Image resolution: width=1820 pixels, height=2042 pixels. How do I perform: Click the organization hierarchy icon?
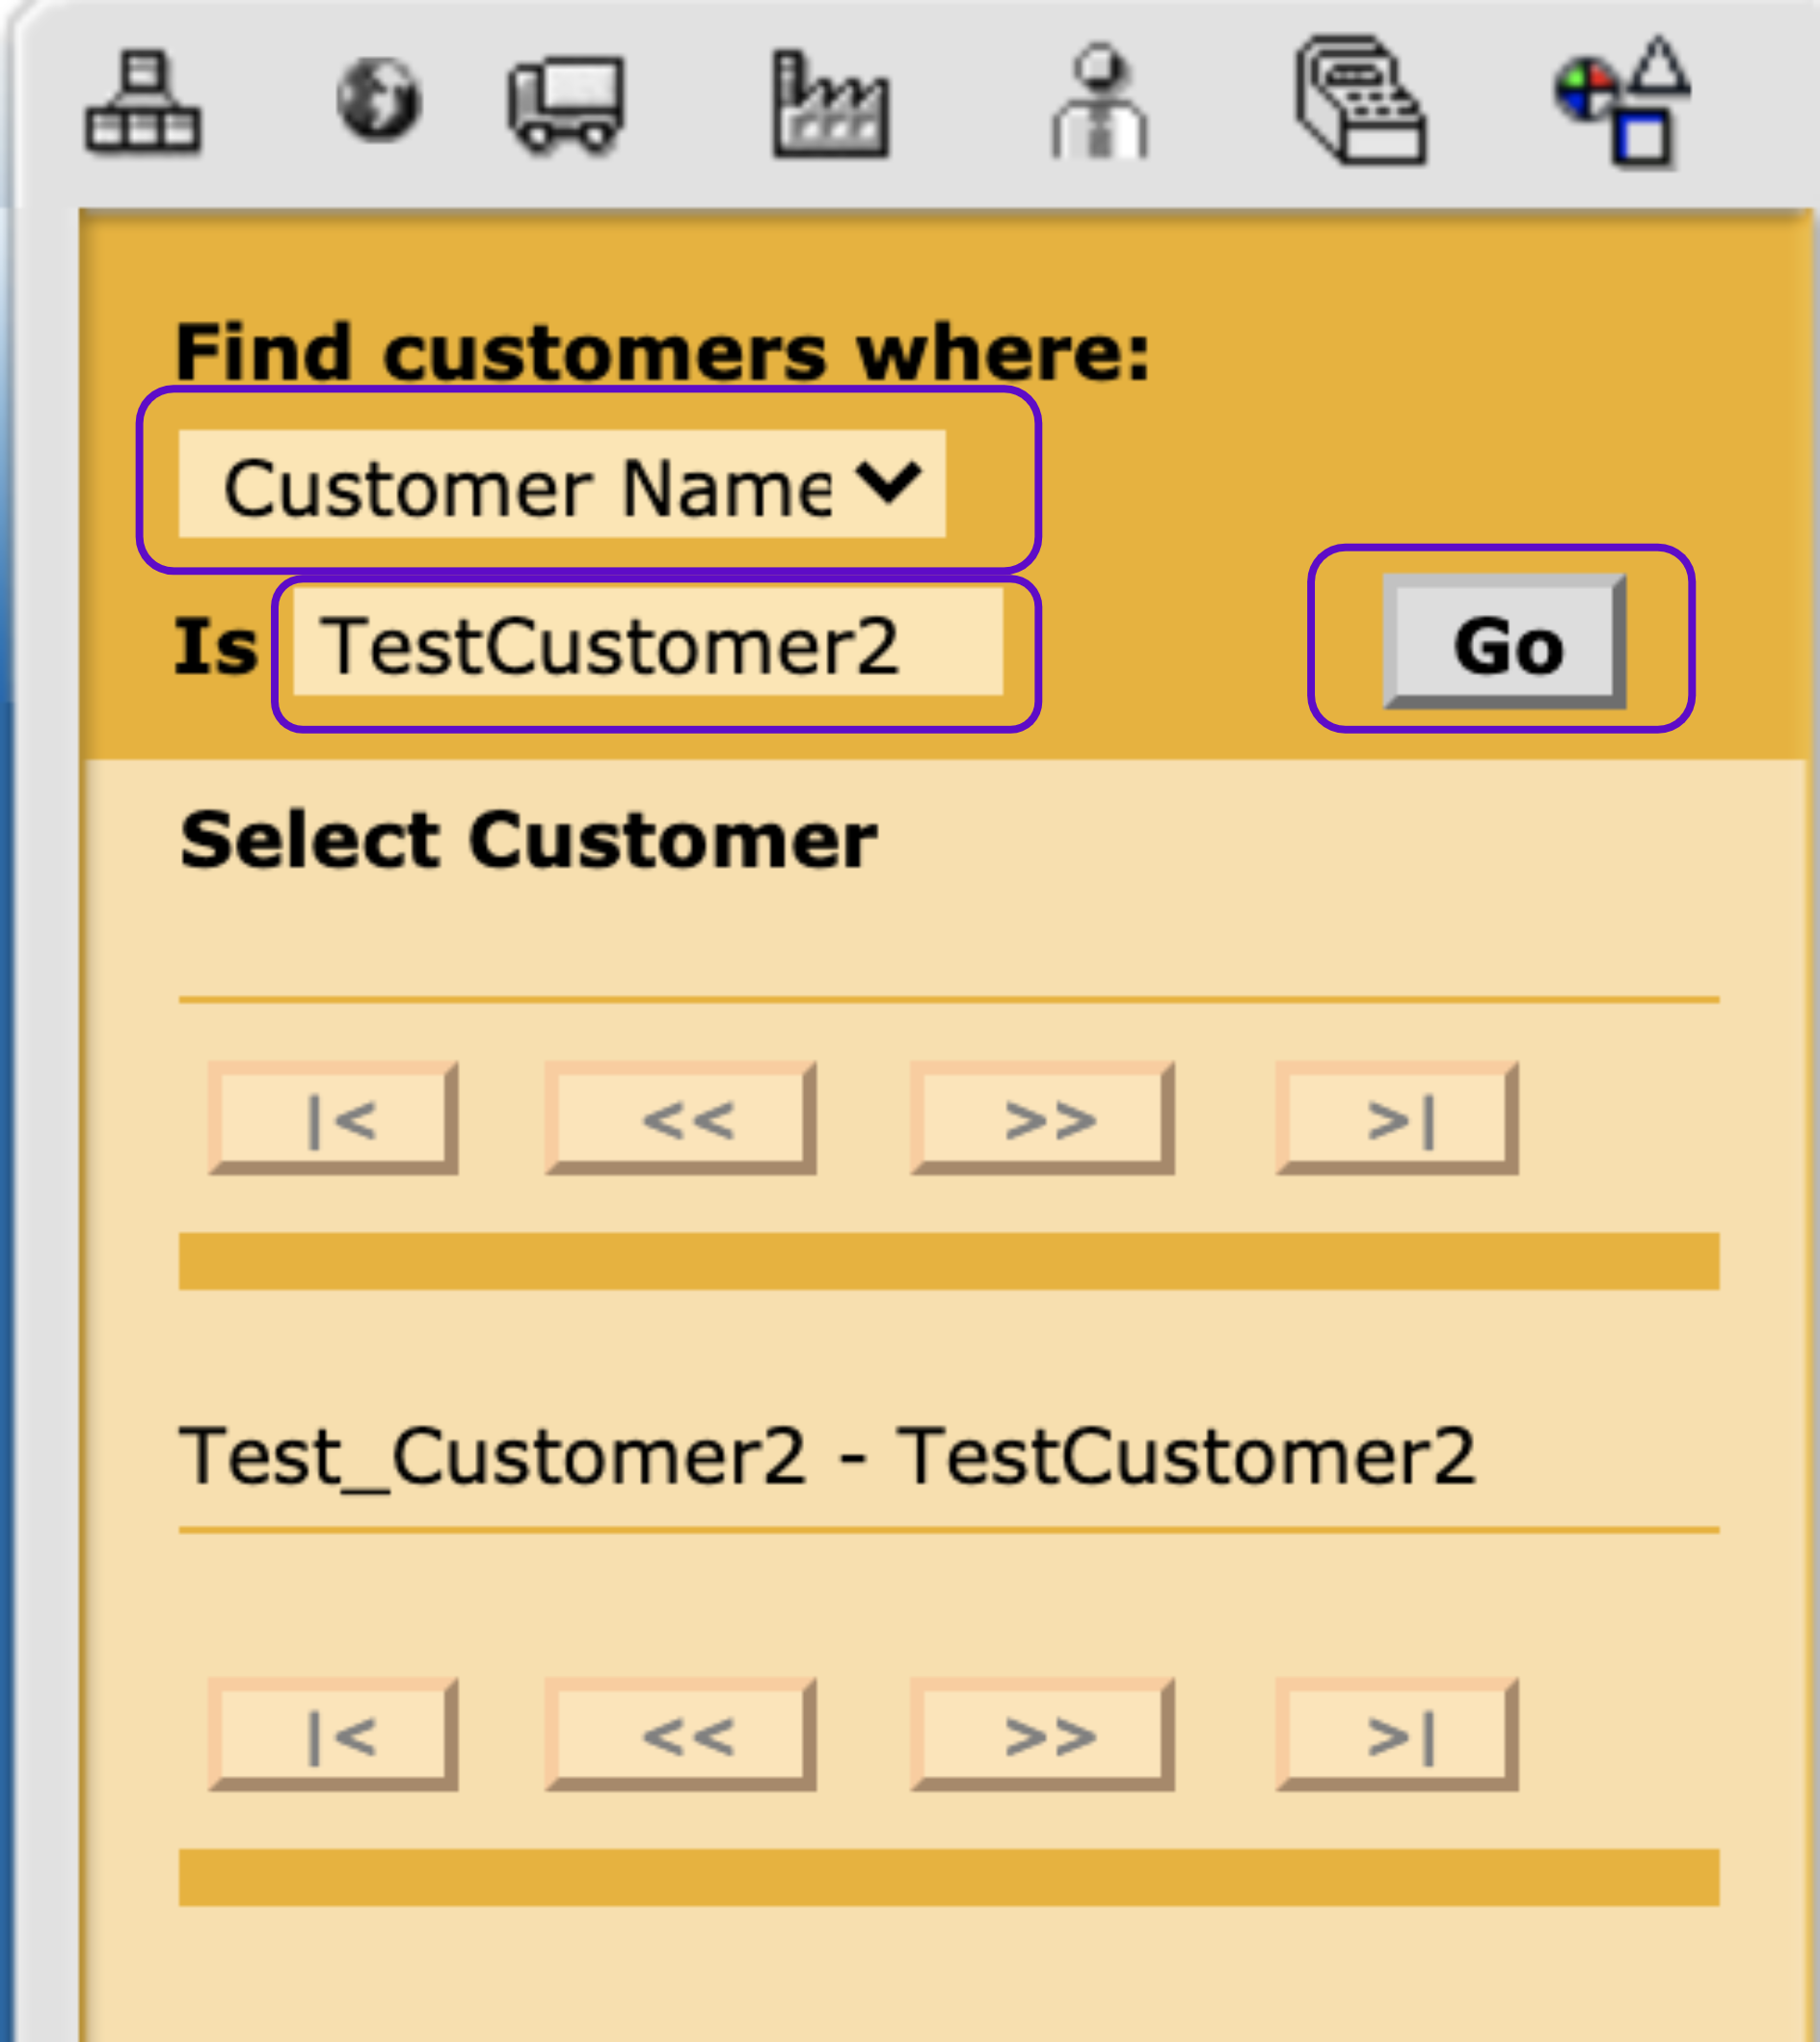click(143, 102)
